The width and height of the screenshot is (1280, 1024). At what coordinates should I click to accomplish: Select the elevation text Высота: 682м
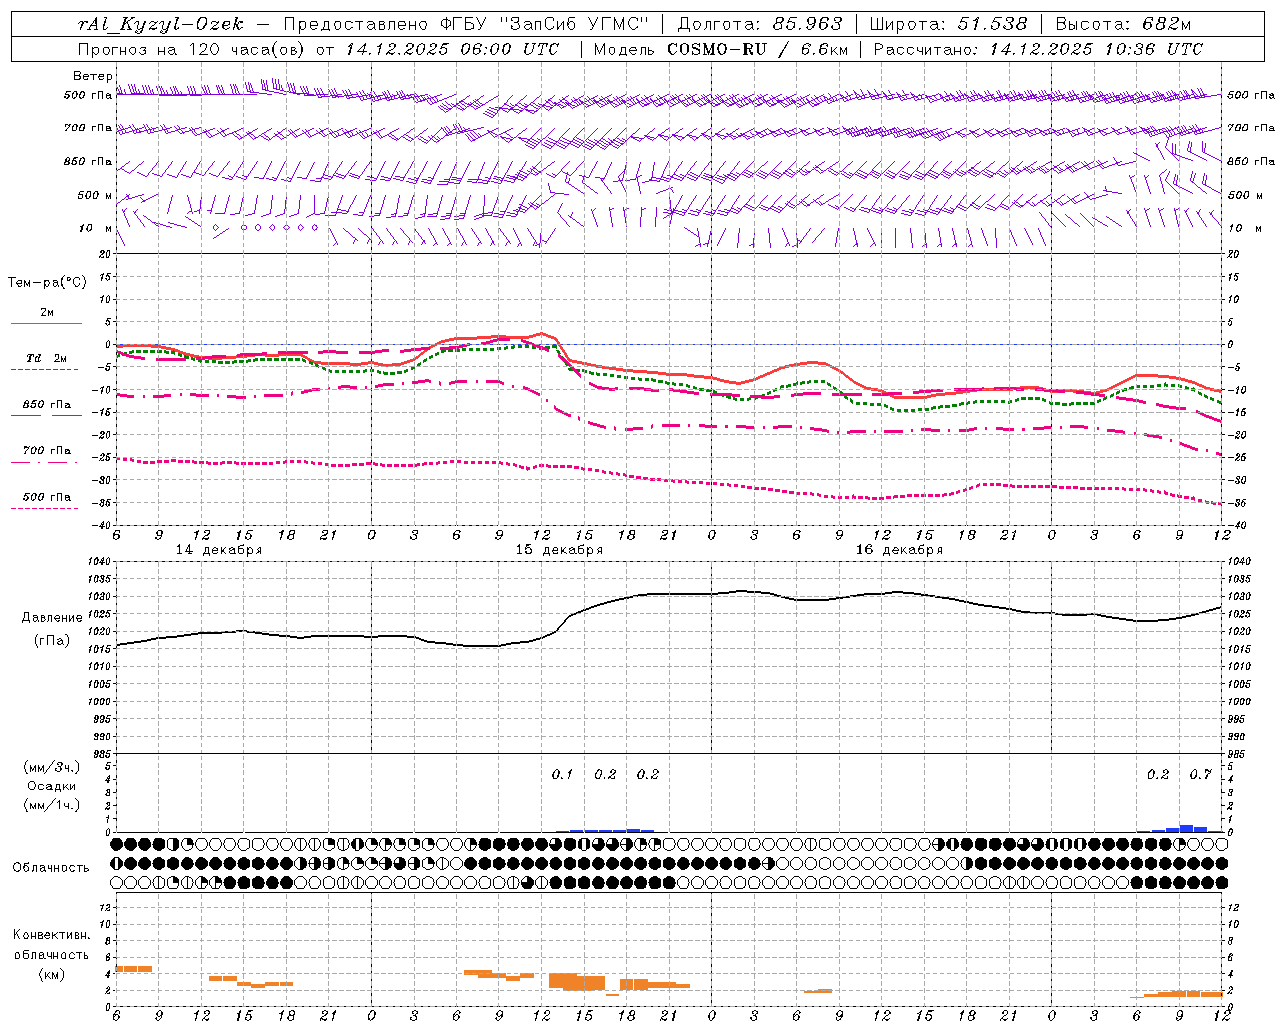coord(1123,24)
